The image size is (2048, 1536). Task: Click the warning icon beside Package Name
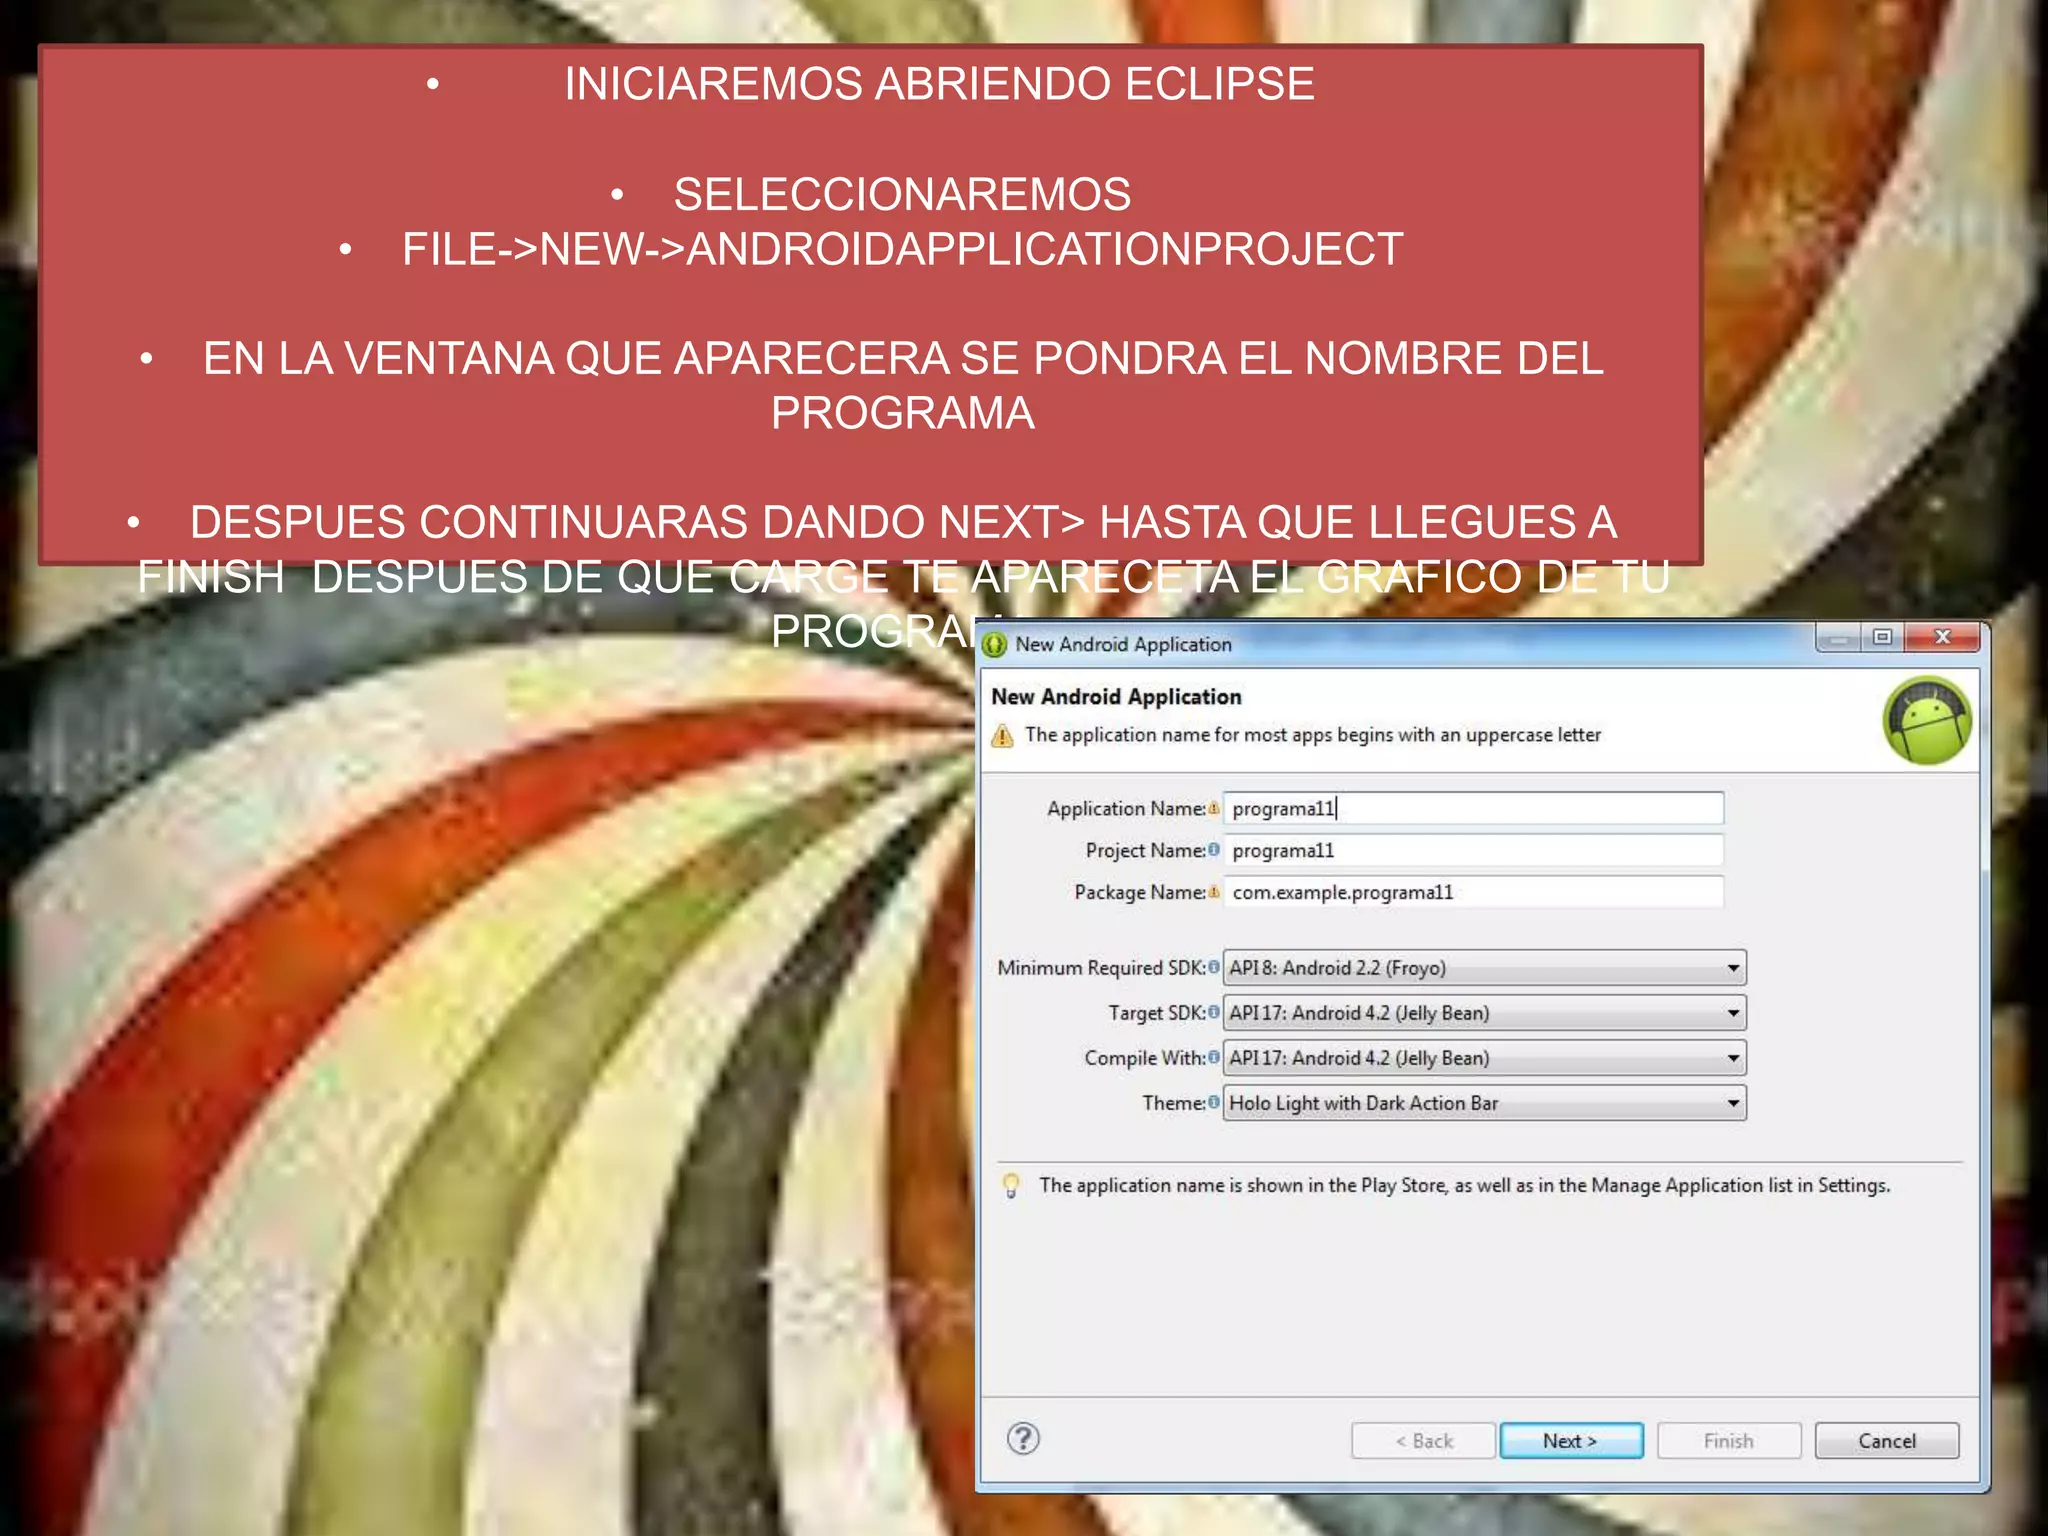click(1213, 892)
